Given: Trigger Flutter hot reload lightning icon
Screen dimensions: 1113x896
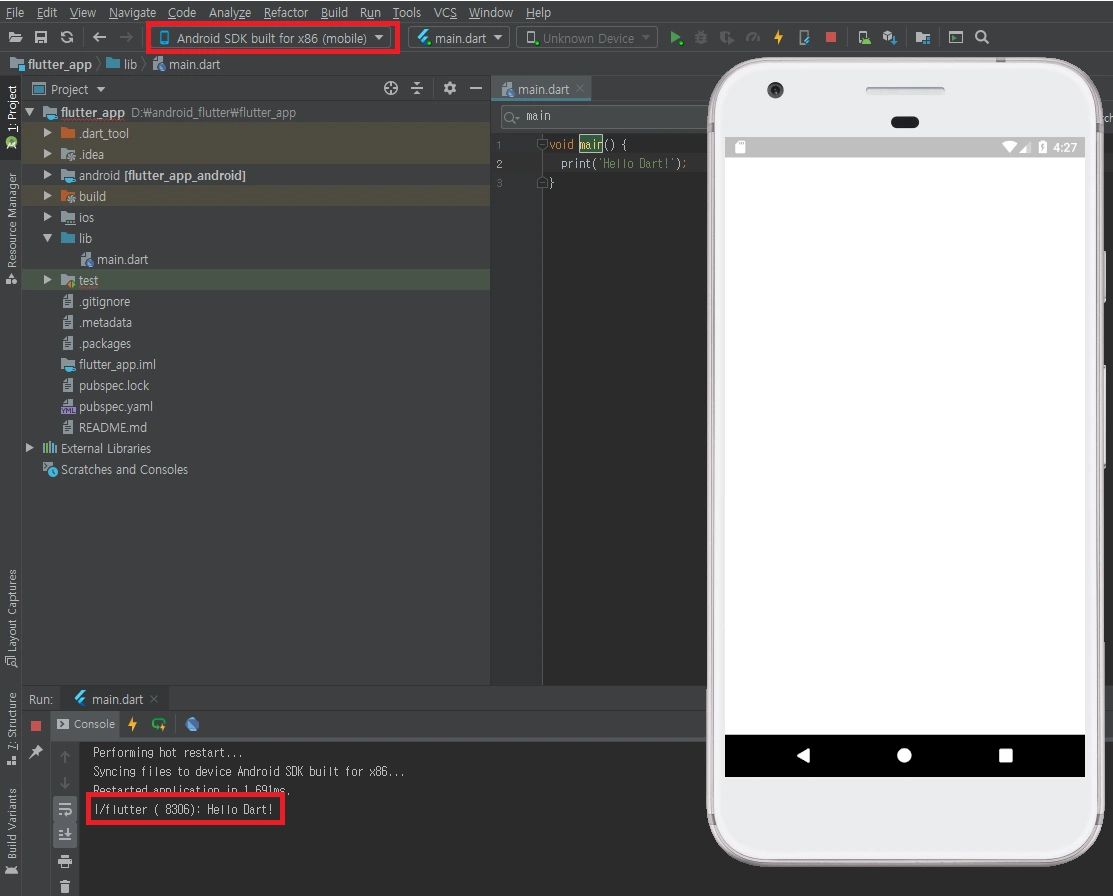Looking at the screenshot, I should (779, 38).
